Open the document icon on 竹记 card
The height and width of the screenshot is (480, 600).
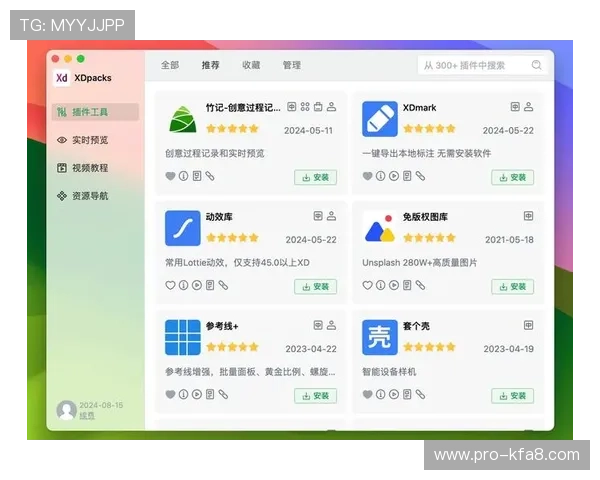(x=197, y=176)
